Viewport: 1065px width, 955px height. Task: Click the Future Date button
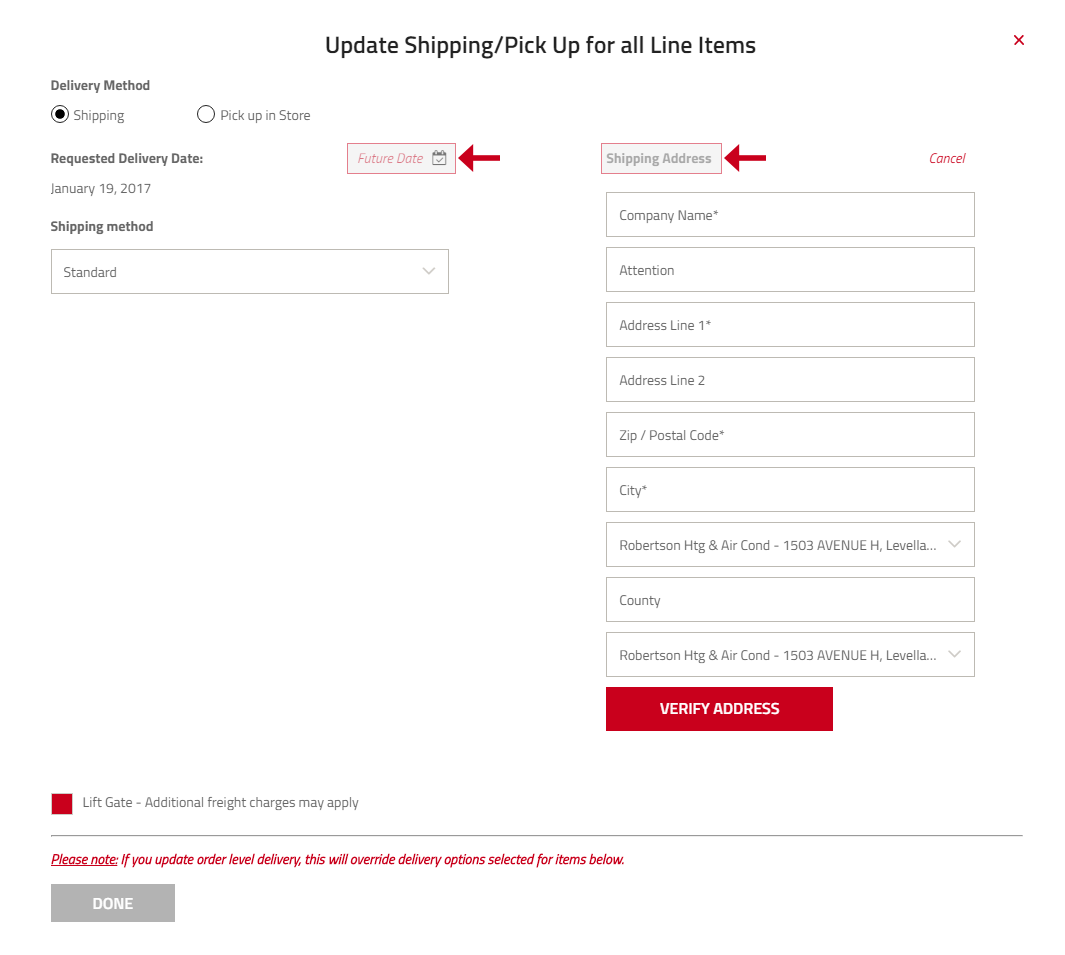401,158
